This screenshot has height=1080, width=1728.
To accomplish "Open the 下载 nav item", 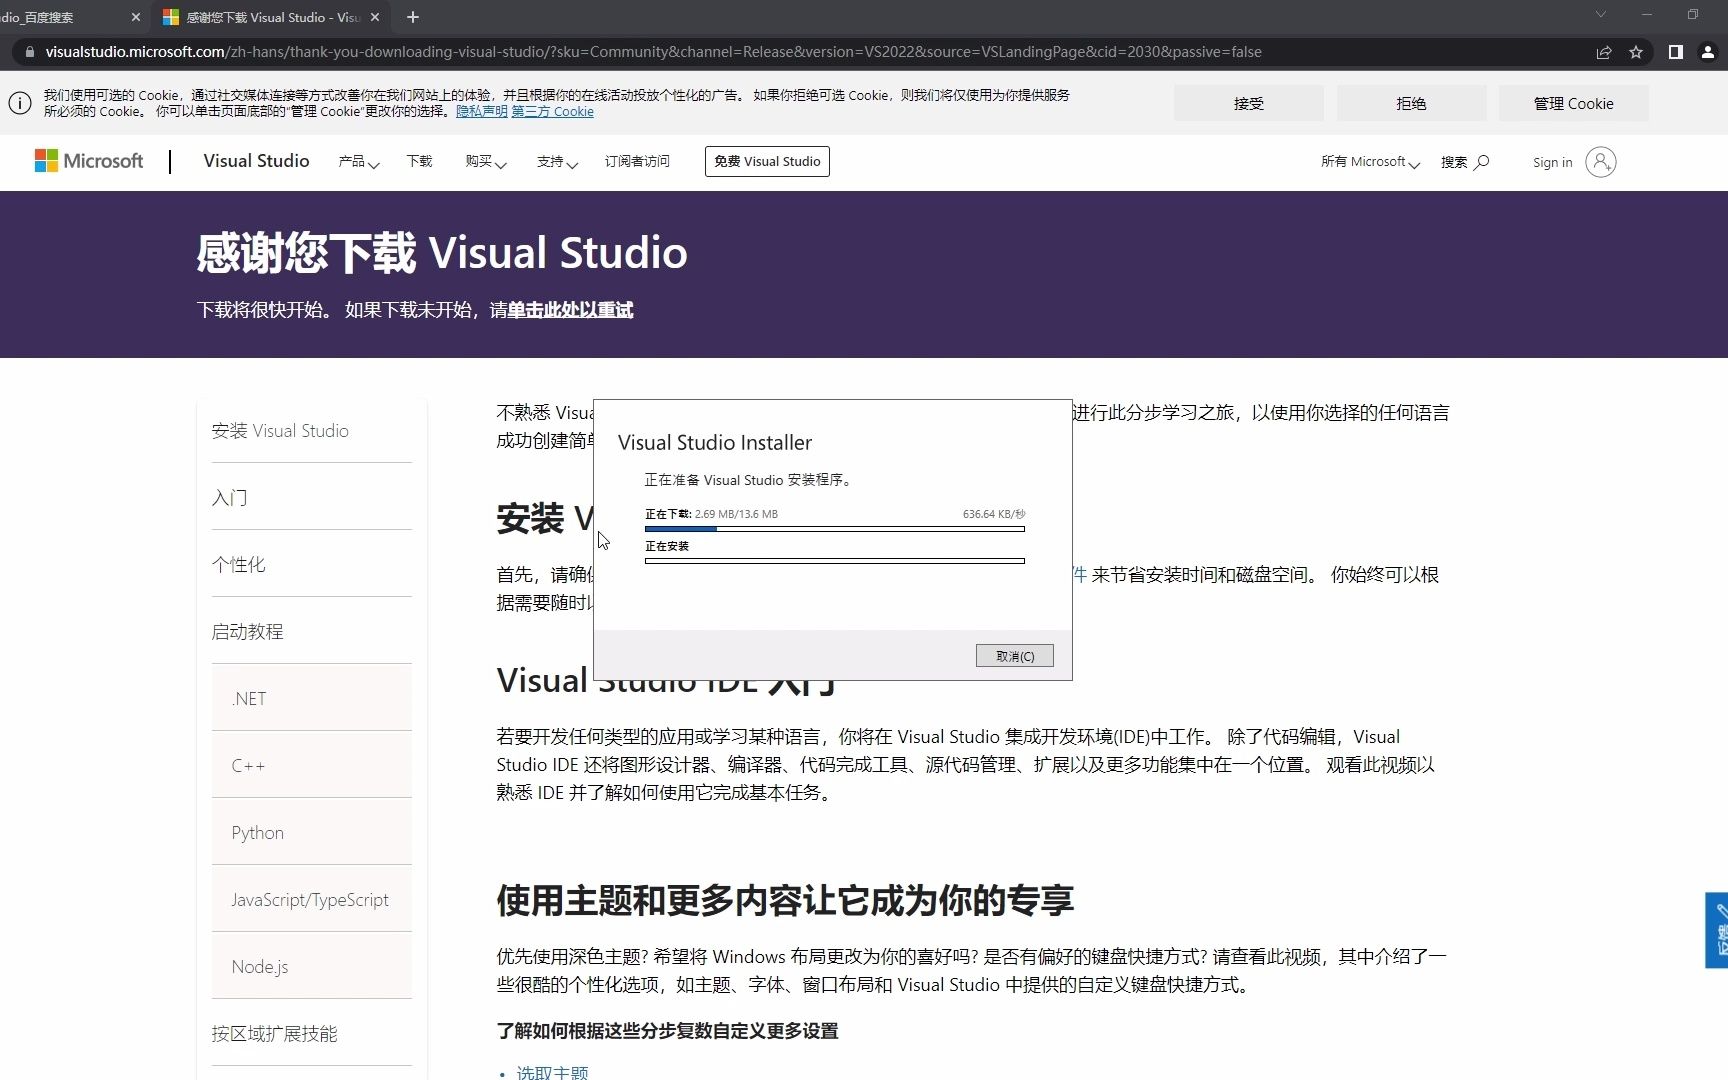I will point(419,161).
